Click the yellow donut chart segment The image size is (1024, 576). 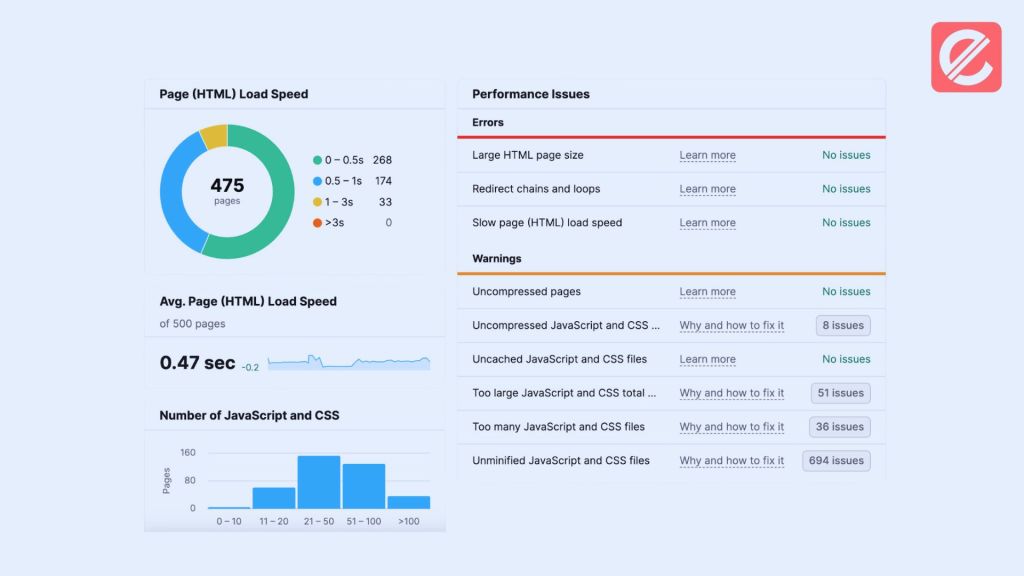(215, 136)
